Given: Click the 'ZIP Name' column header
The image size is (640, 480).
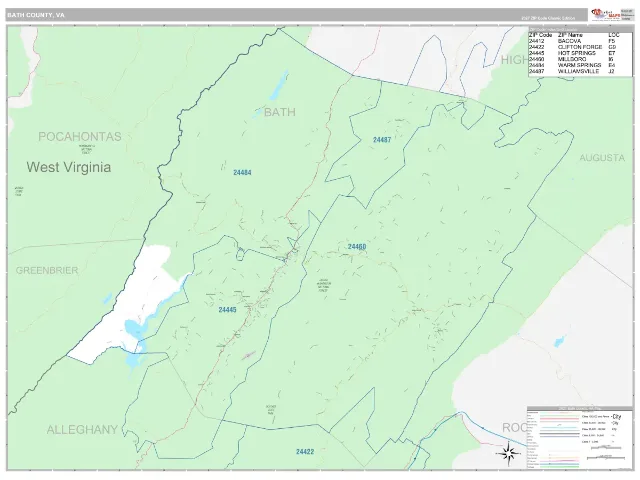Looking at the screenshot, I should coord(570,36).
